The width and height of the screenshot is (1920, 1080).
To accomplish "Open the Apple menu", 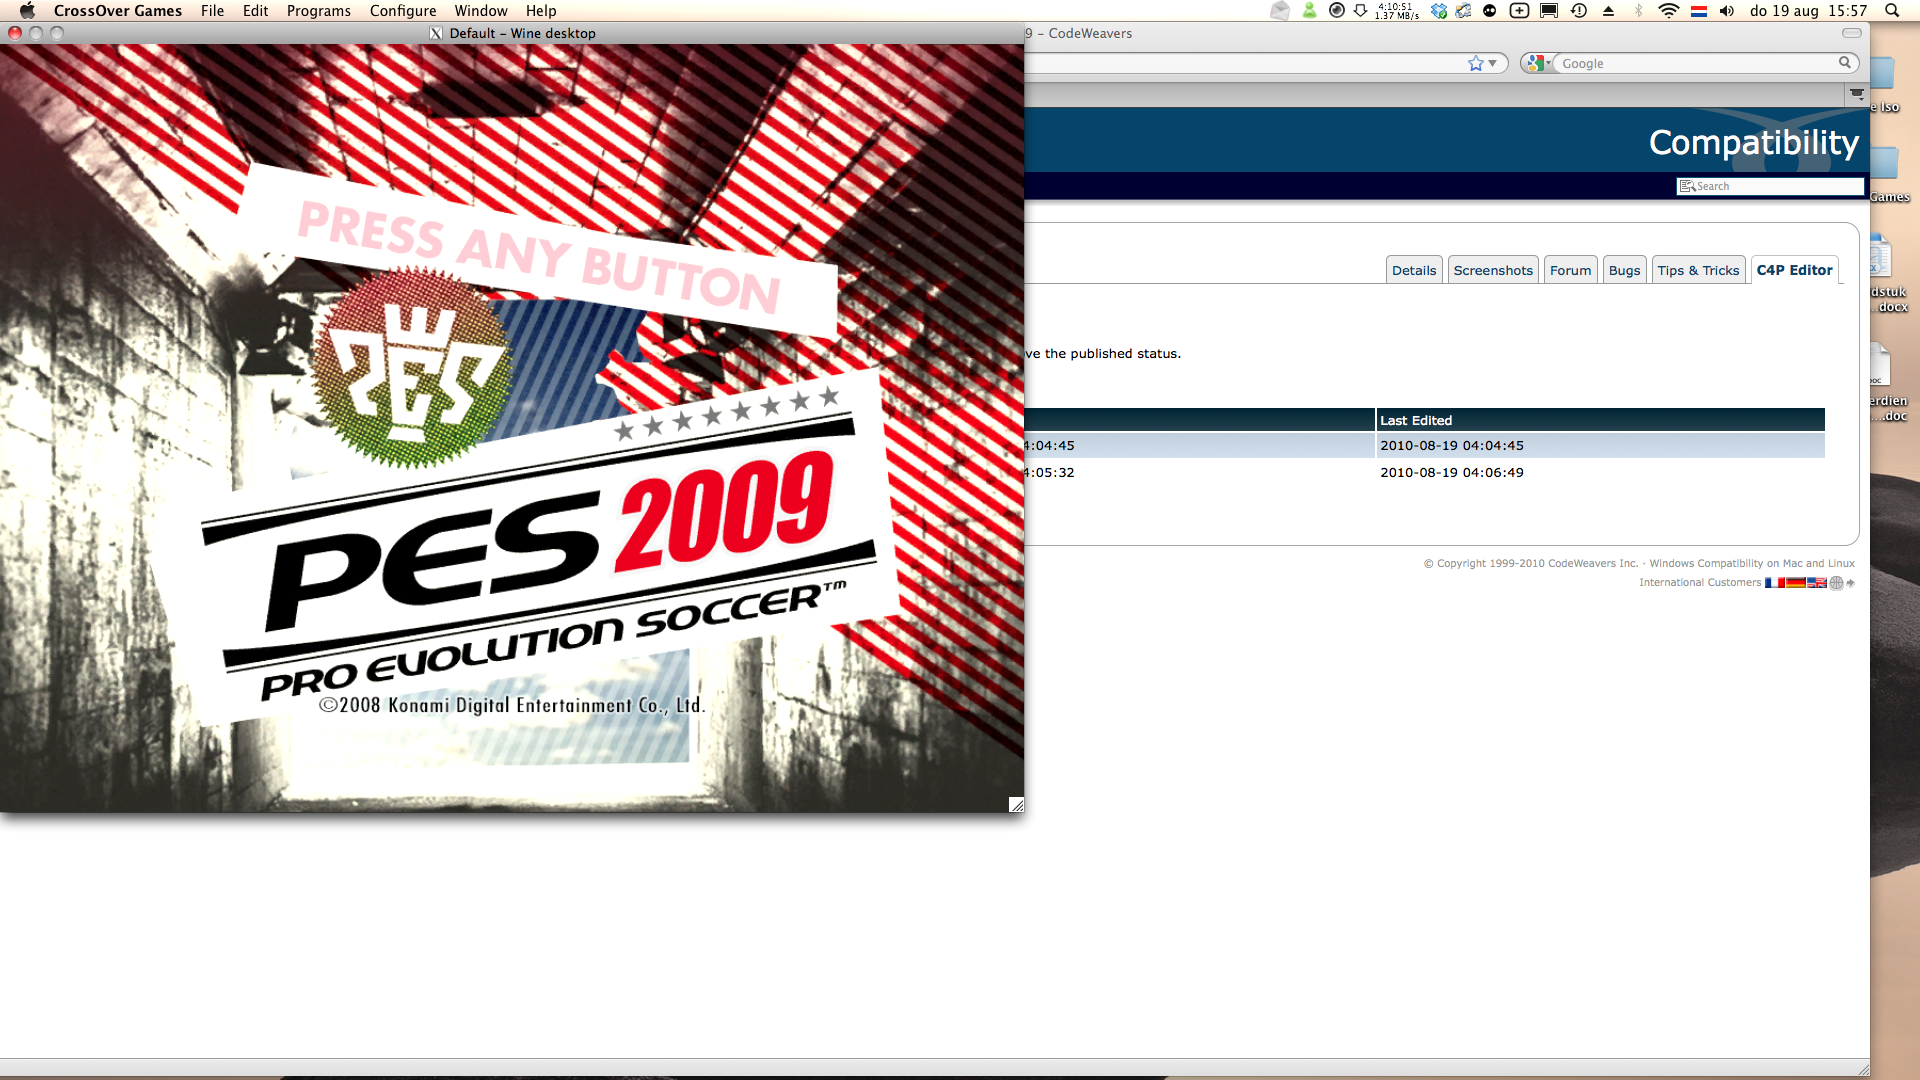I will [x=27, y=11].
